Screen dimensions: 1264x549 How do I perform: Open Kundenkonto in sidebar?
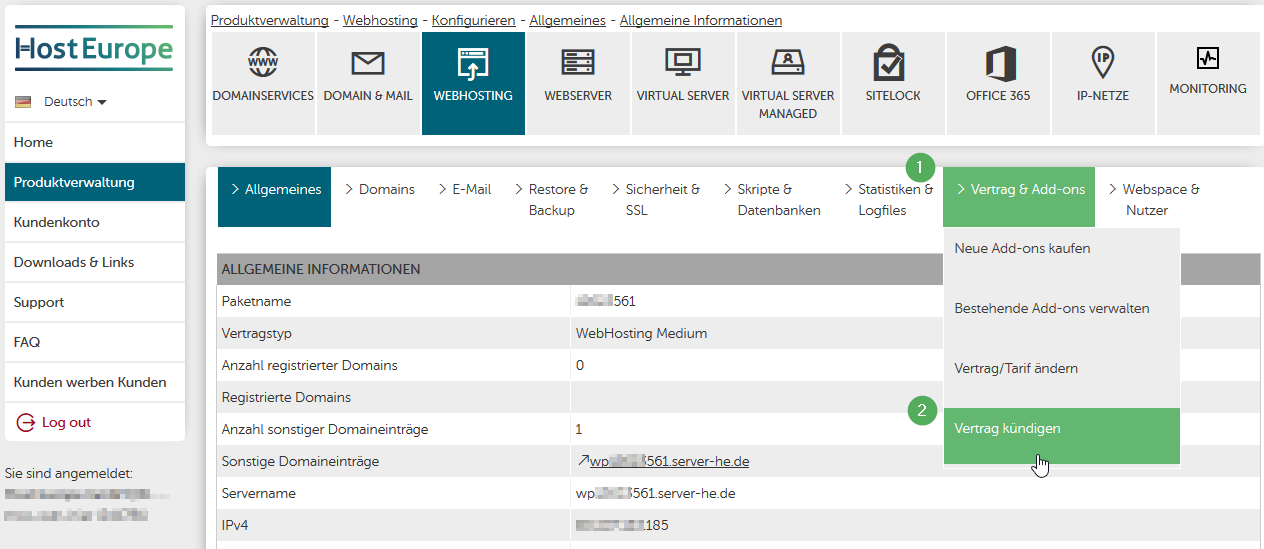95,222
